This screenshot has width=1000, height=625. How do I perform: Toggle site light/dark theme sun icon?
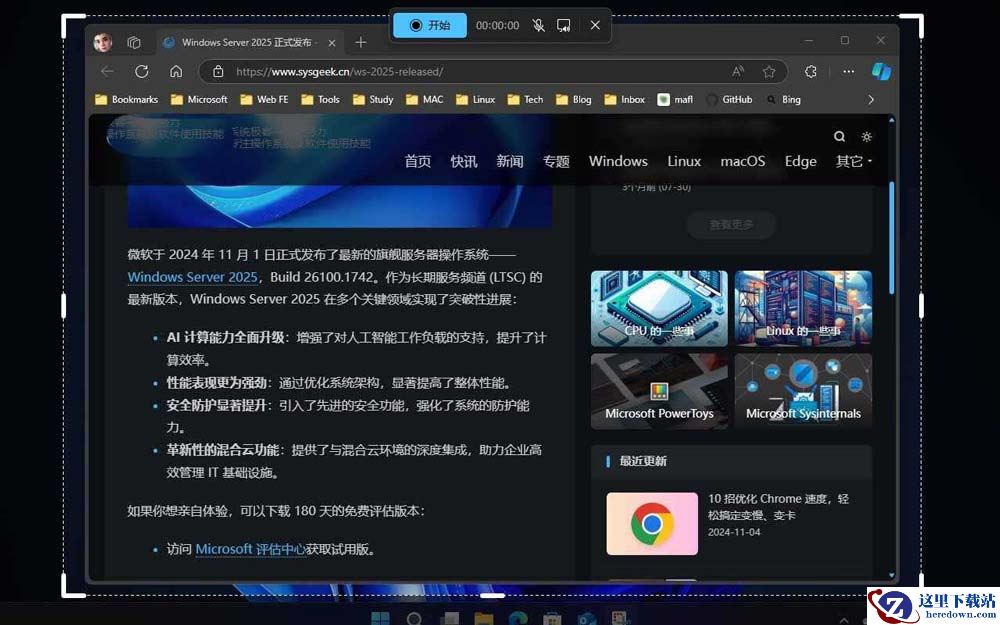coord(866,136)
